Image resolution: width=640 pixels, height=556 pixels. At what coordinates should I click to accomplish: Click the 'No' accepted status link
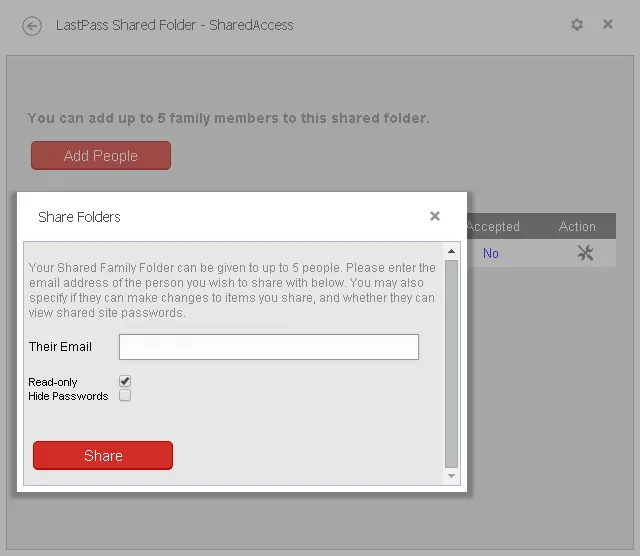pyautogui.click(x=491, y=254)
